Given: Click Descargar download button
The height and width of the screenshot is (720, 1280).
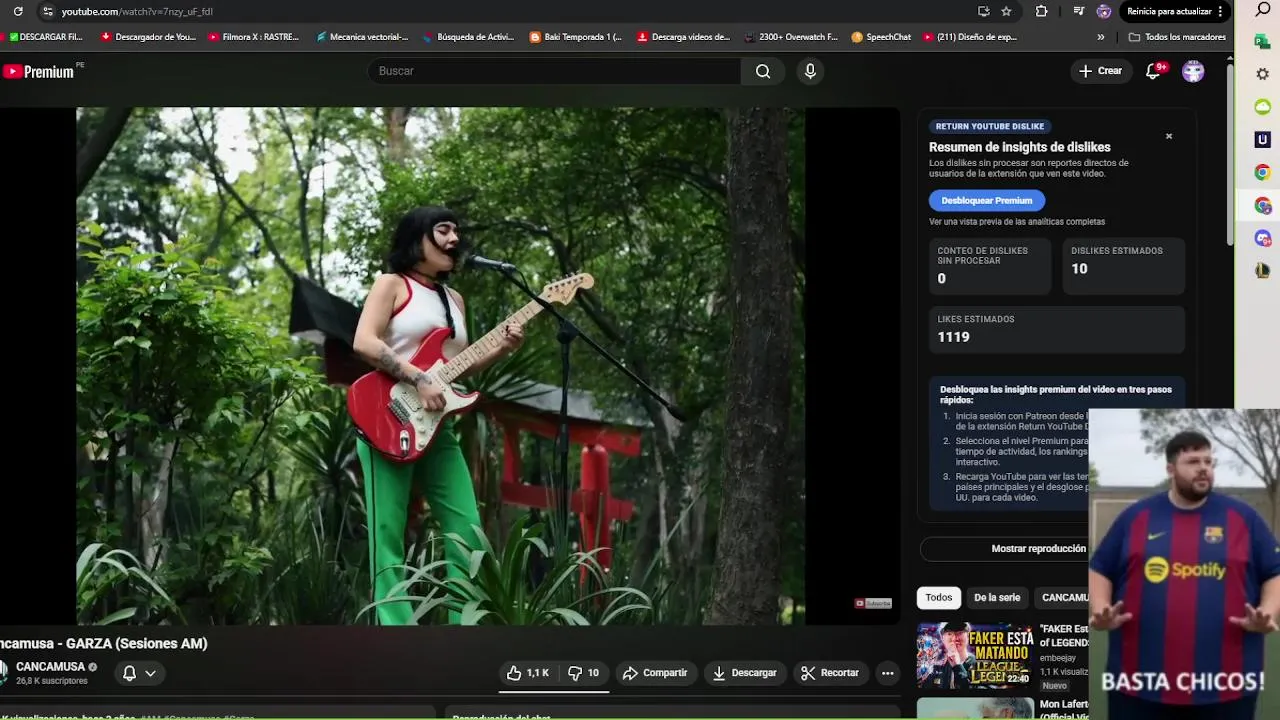Looking at the screenshot, I should pos(745,673).
